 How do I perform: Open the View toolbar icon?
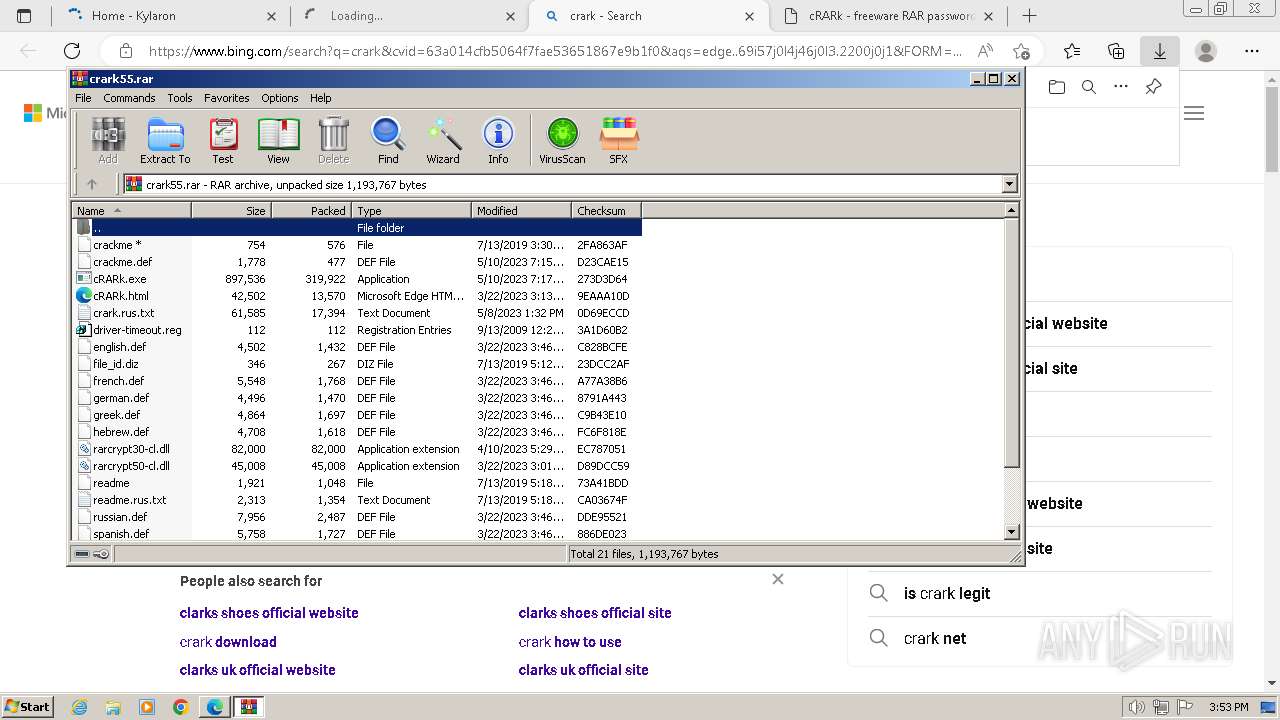(x=278, y=140)
